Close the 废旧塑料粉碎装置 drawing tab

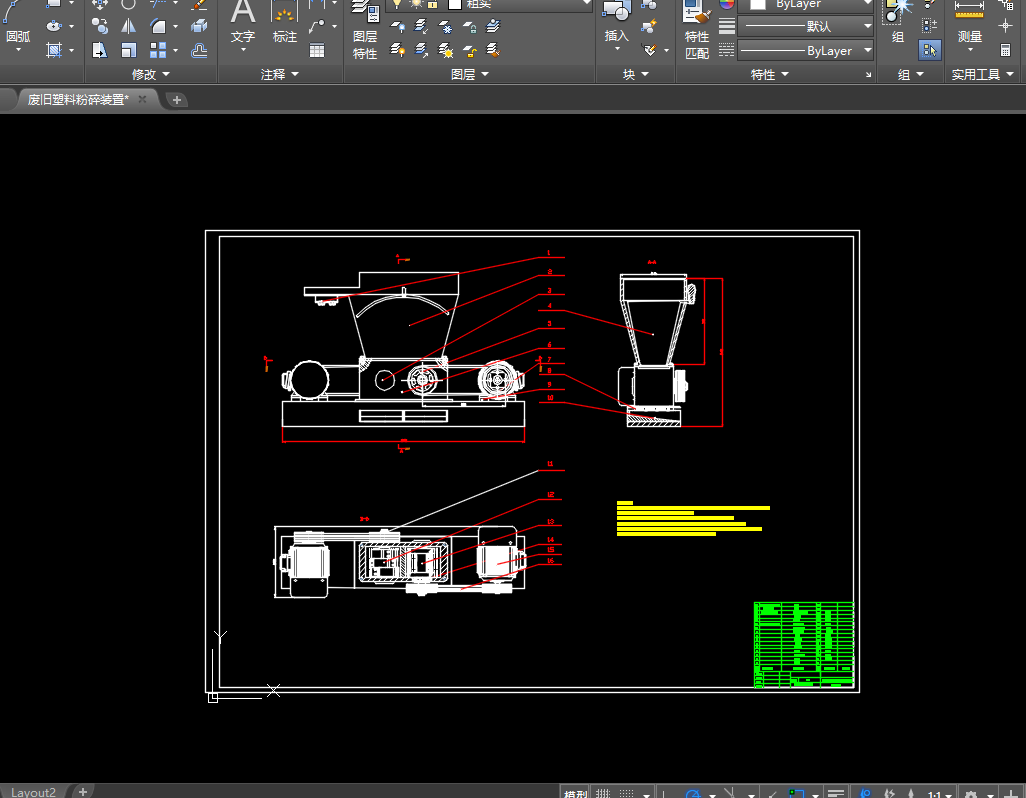tap(142, 99)
